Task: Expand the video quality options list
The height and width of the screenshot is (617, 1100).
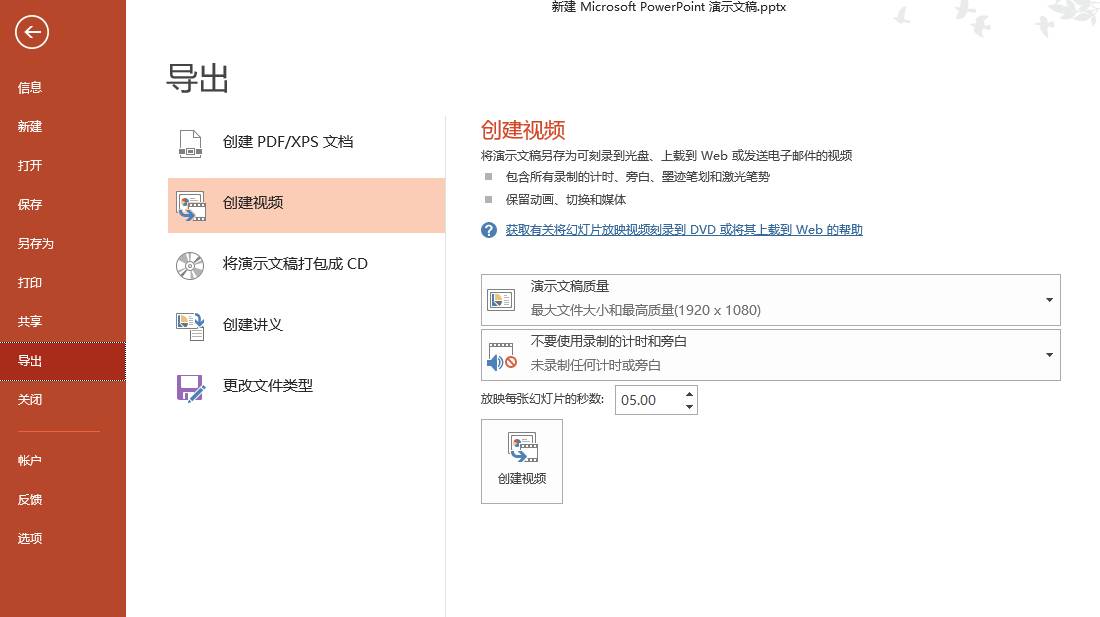Action: pos(1048,298)
